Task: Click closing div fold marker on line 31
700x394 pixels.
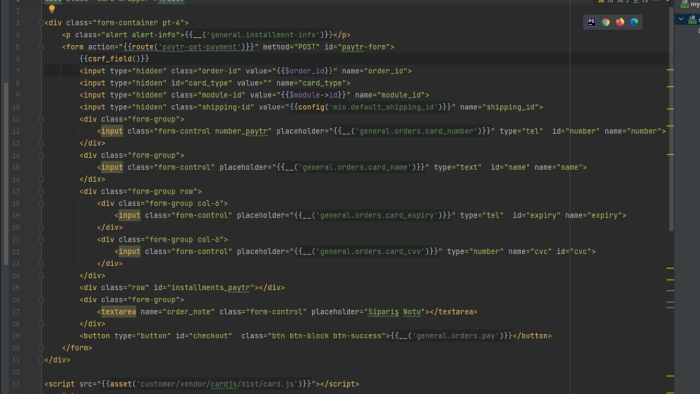Action: (41, 360)
